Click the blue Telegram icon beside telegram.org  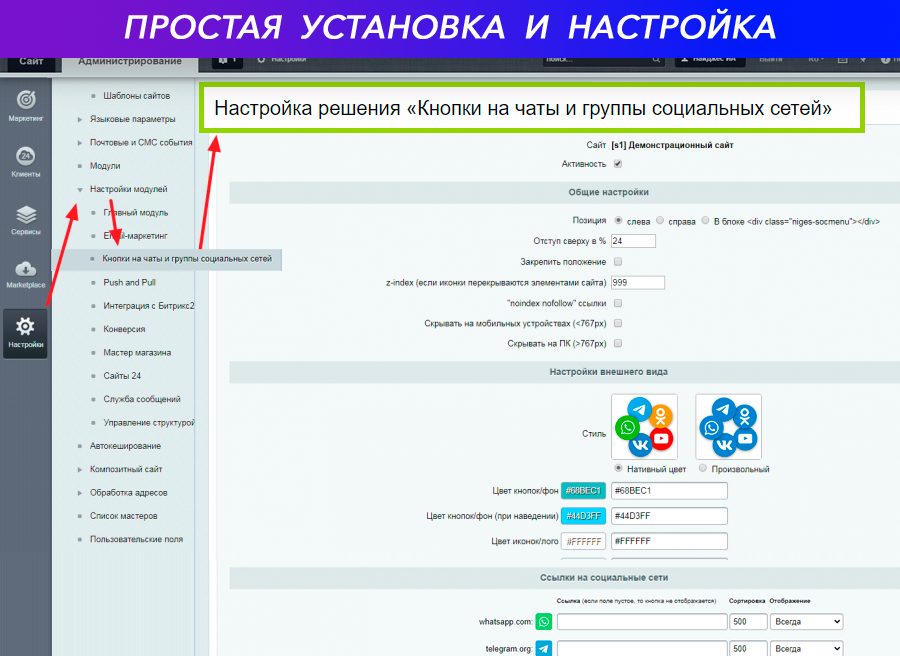pyautogui.click(x=544, y=649)
